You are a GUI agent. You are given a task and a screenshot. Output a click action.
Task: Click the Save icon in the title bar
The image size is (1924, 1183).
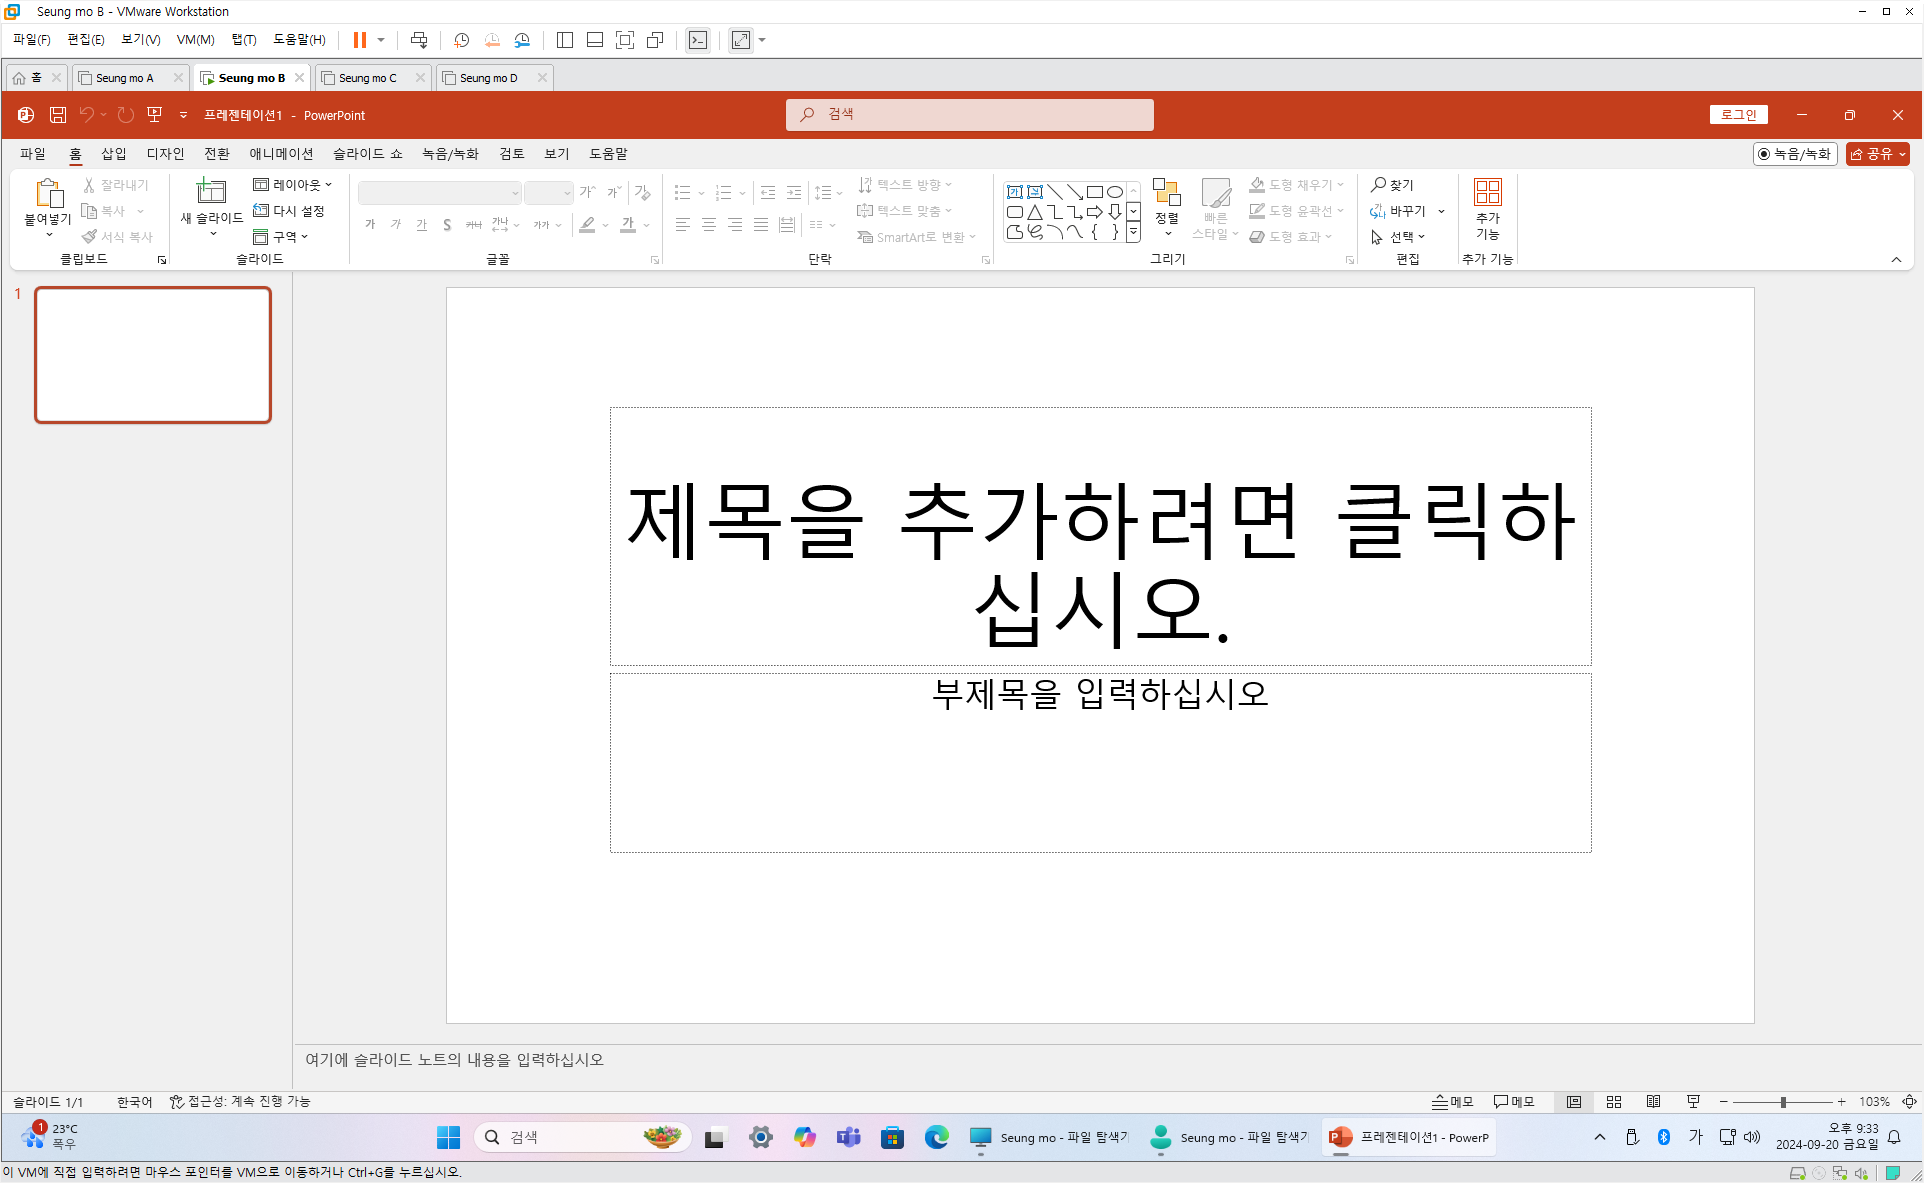(x=58, y=115)
